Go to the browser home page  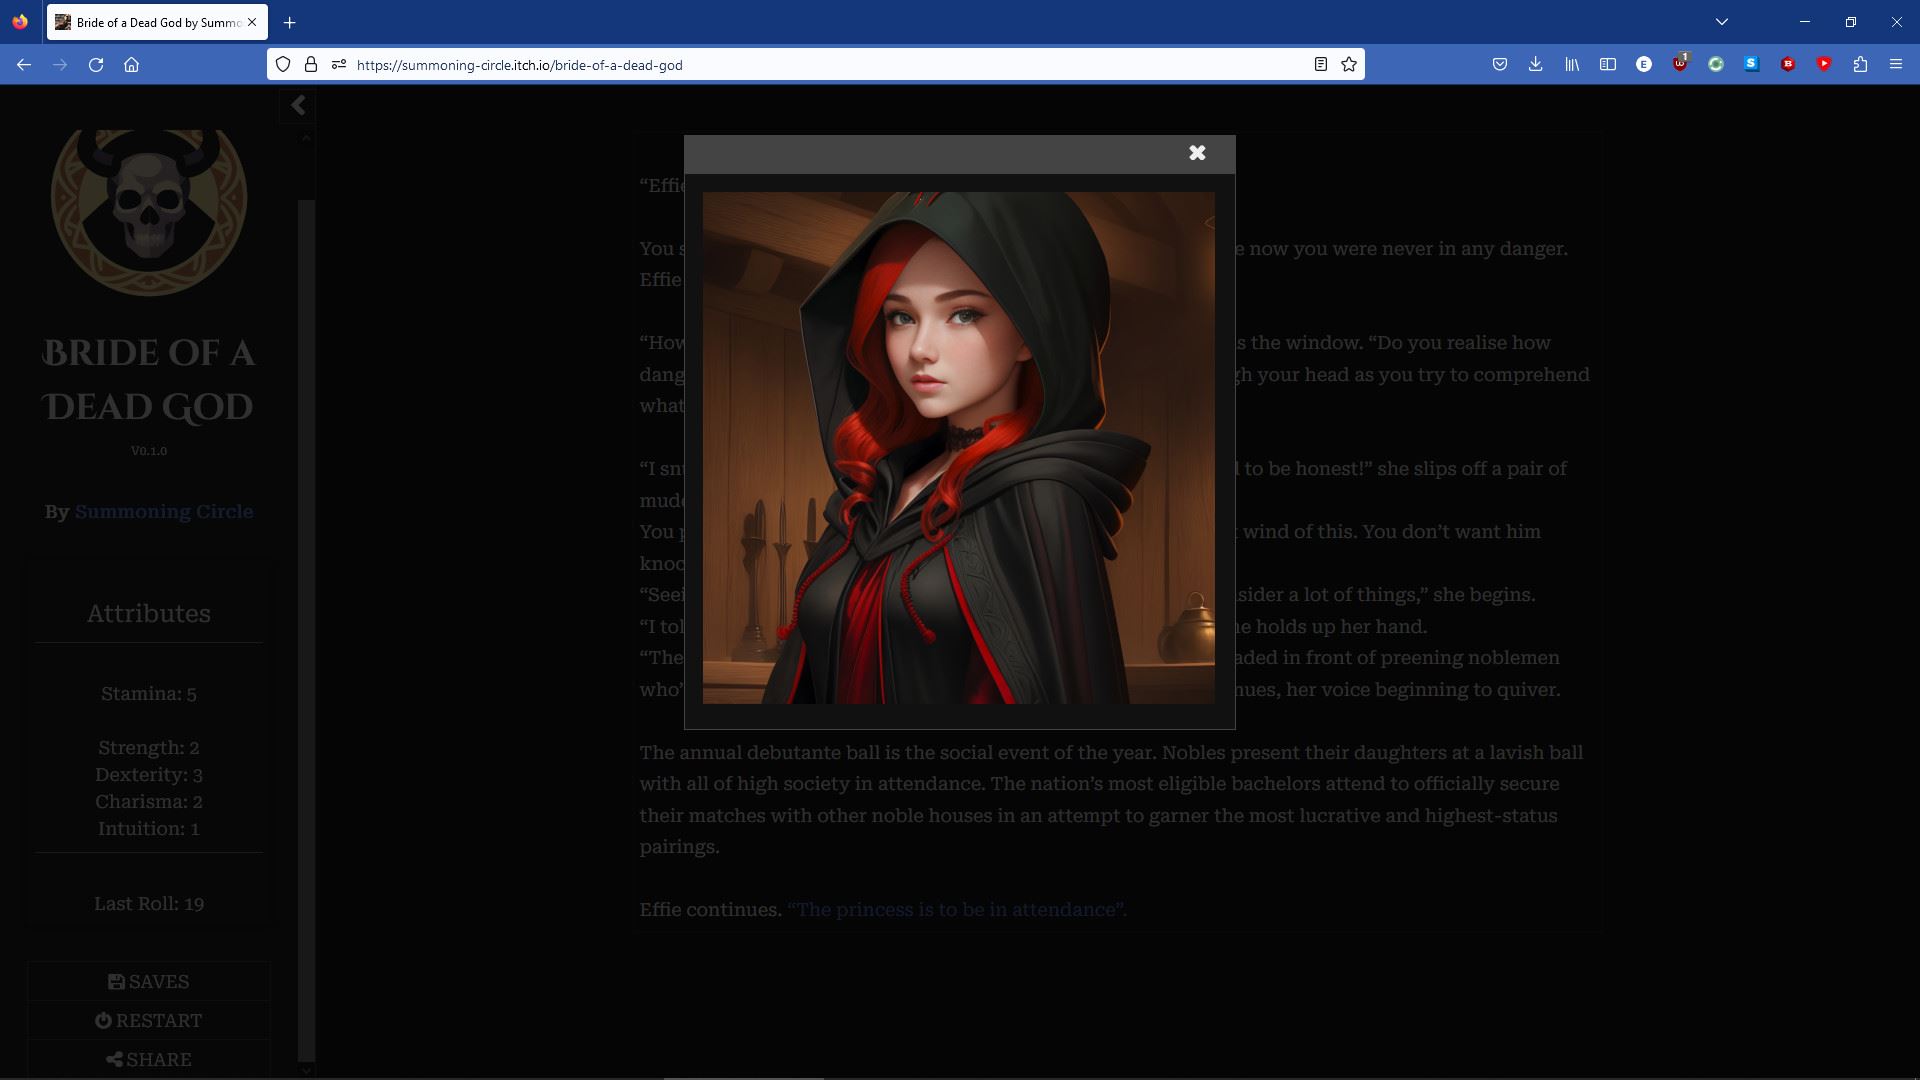pos(131,65)
